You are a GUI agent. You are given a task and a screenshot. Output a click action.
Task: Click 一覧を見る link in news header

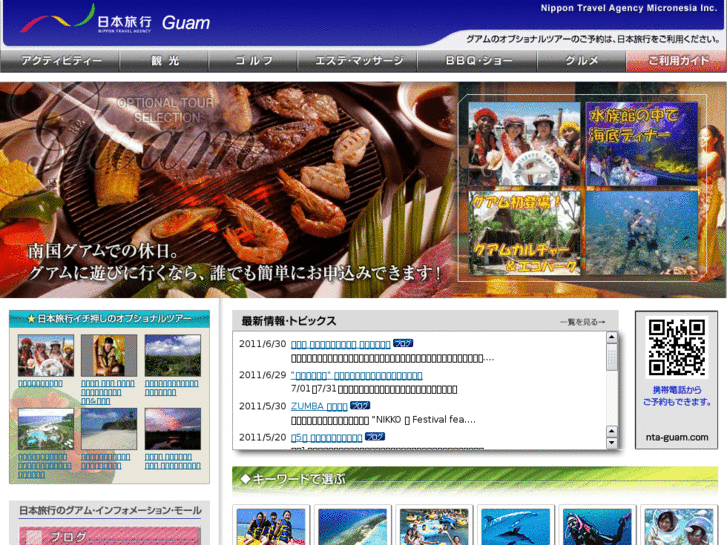tap(583, 322)
